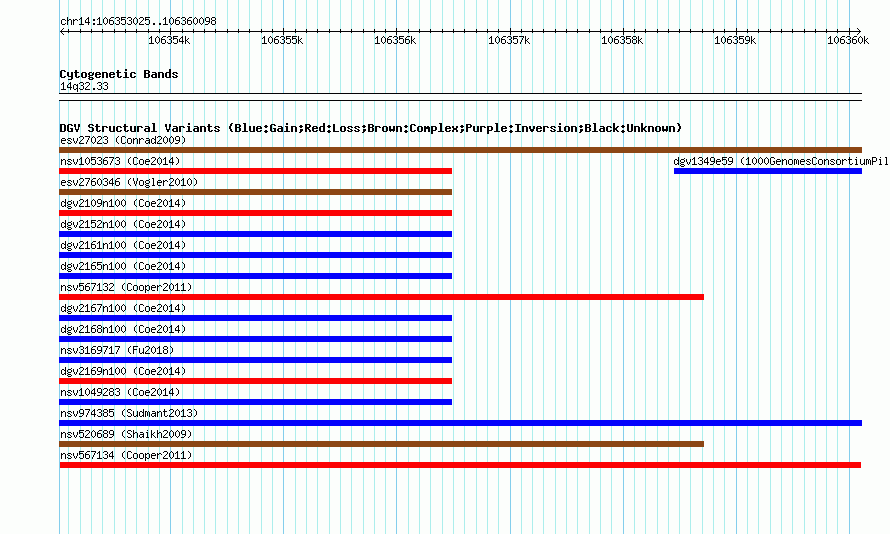
Task: Open the nsv1049283 (Coe2014) label
Action: click(x=120, y=392)
